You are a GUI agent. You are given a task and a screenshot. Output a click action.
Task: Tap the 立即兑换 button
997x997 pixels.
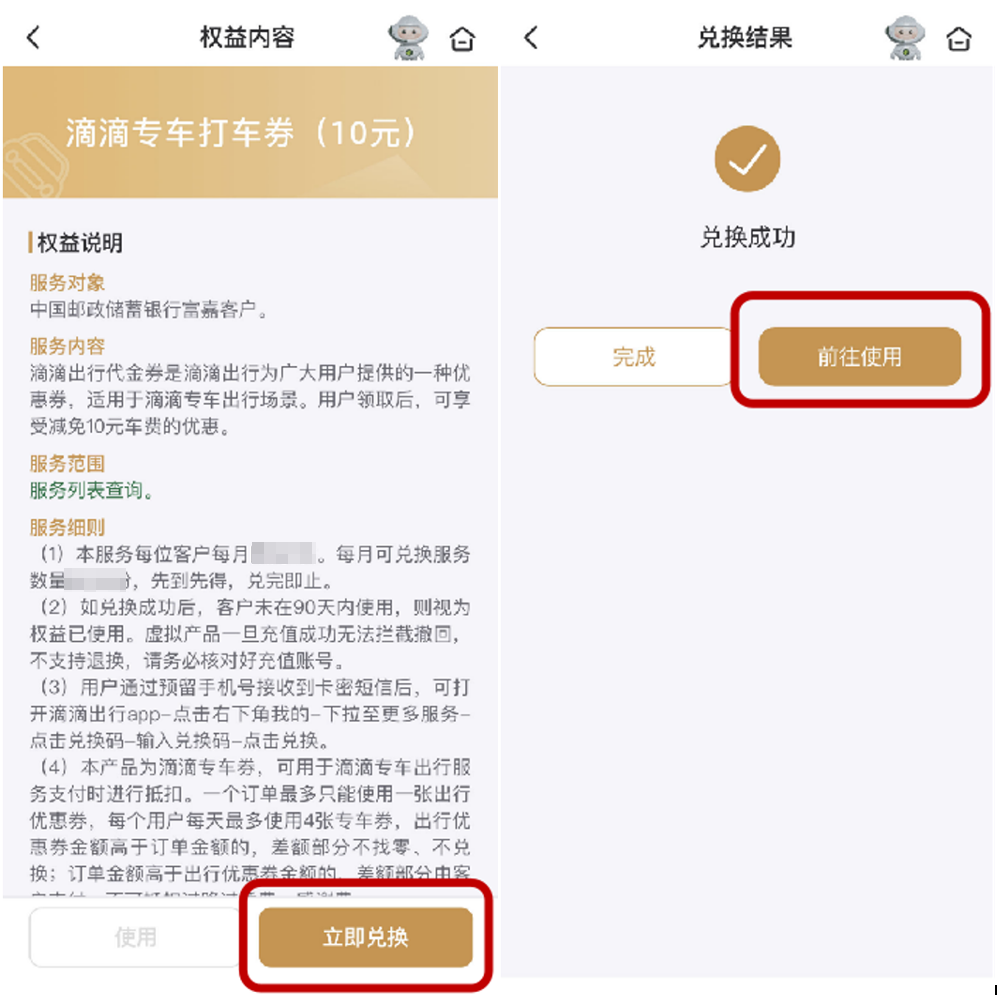(x=366, y=937)
